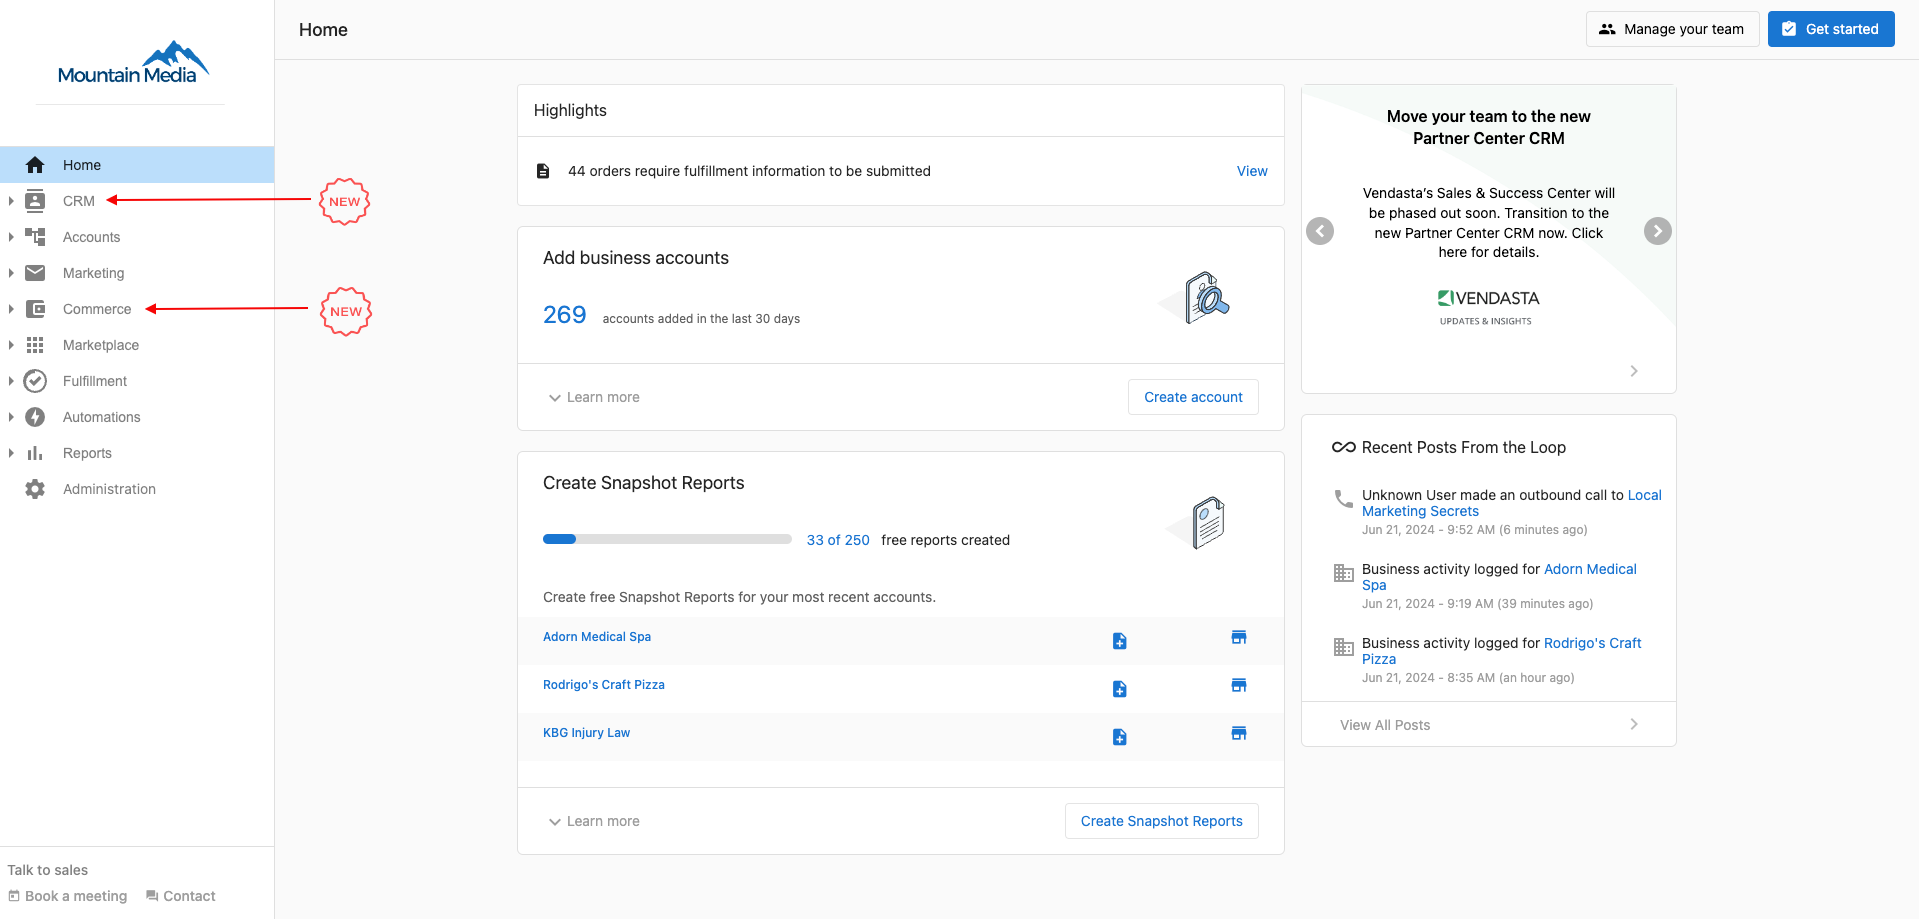Click the Mountain Media logo
The image size is (1919, 919).
pos(133,62)
